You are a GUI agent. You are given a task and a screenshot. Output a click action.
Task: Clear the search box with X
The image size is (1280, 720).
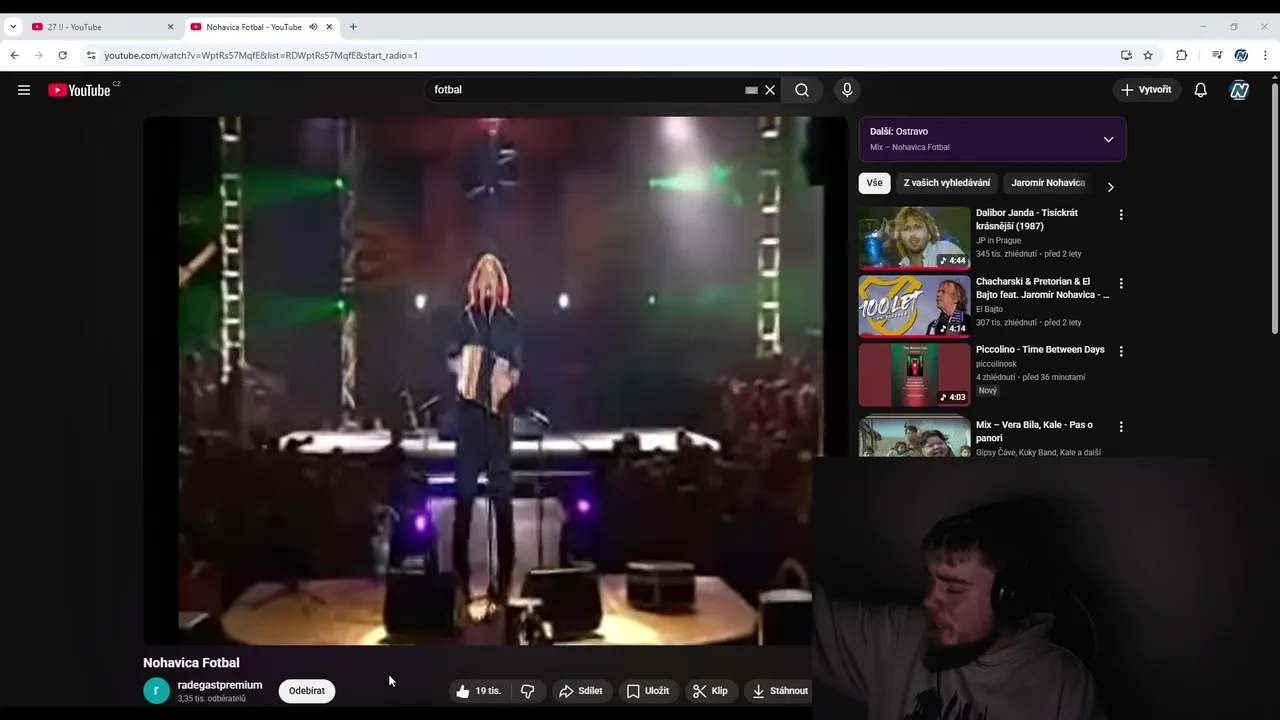tap(770, 90)
